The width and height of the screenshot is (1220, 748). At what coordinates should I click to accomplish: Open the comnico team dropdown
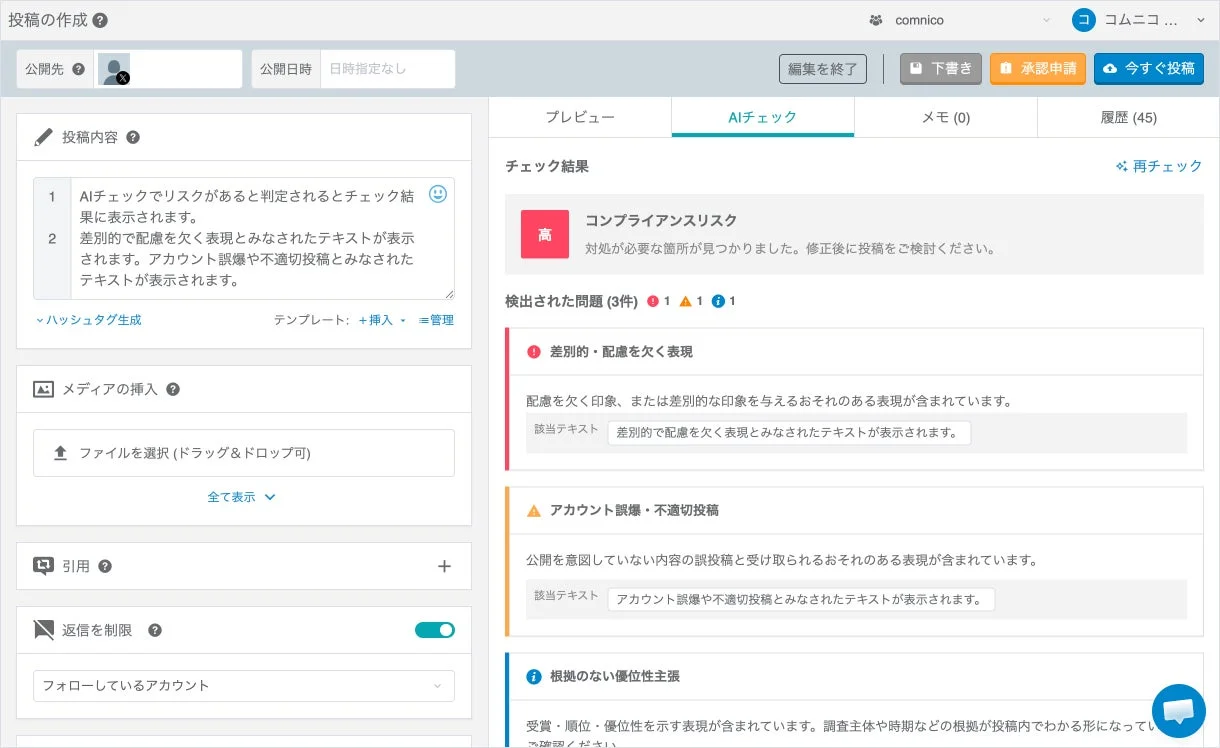tap(960, 20)
